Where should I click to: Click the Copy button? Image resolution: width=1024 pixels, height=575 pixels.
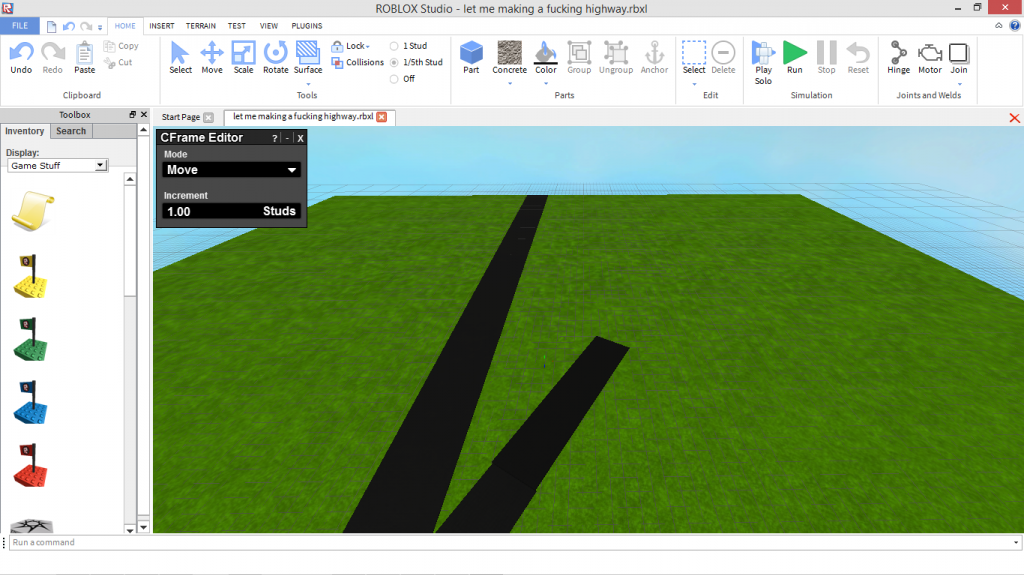click(121, 46)
